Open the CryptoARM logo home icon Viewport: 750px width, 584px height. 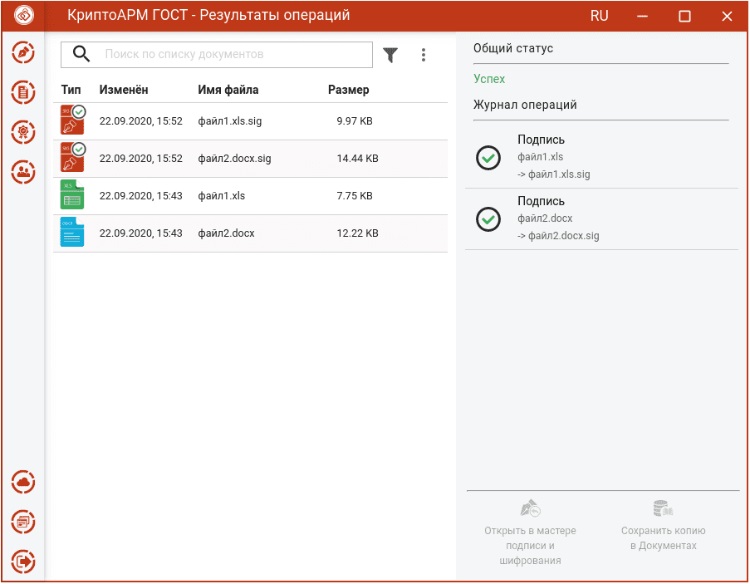tap(23, 15)
